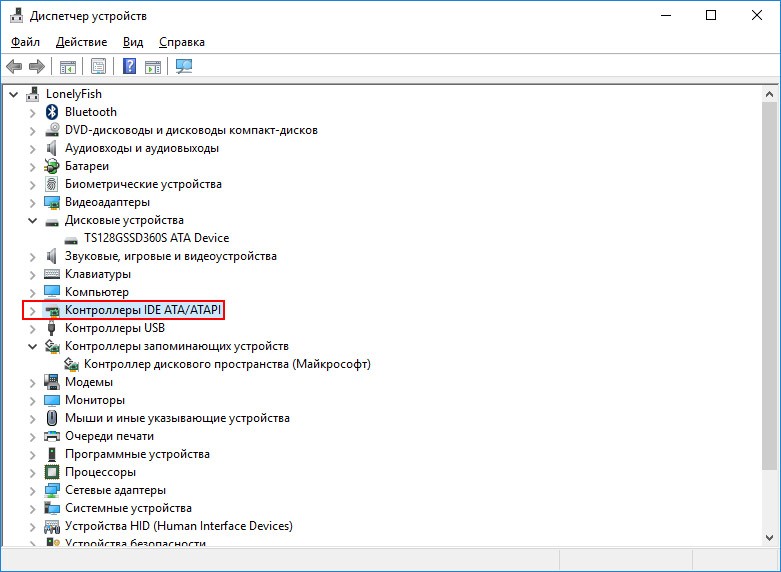Select DVD-дисководы и дисководы компакт-дисков label
Screen dimensions: 781x572
coord(191,130)
